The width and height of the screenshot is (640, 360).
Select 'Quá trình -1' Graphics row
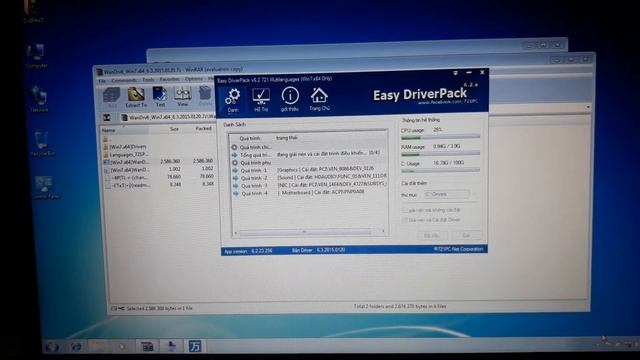pyautogui.click(x=308, y=170)
